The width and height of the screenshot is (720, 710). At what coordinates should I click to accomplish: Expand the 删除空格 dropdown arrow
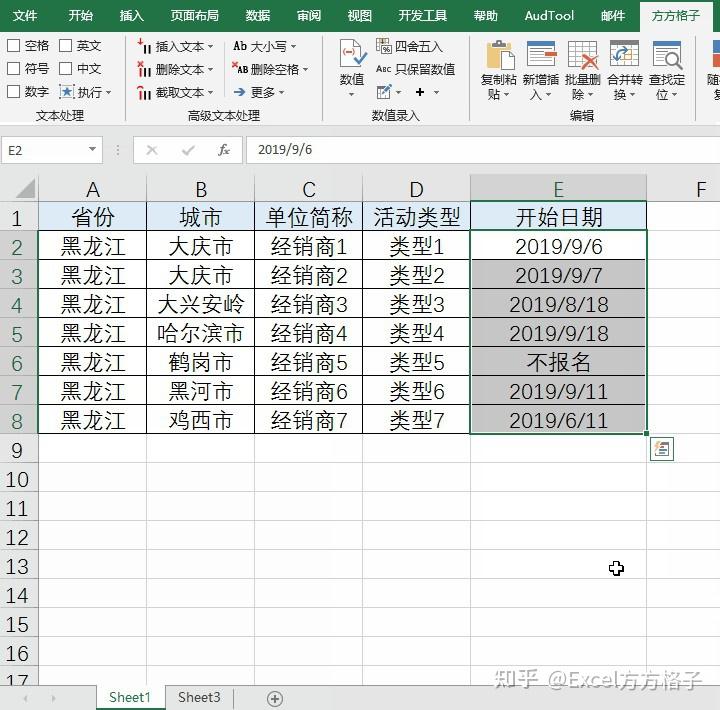pyautogui.click(x=305, y=70)
